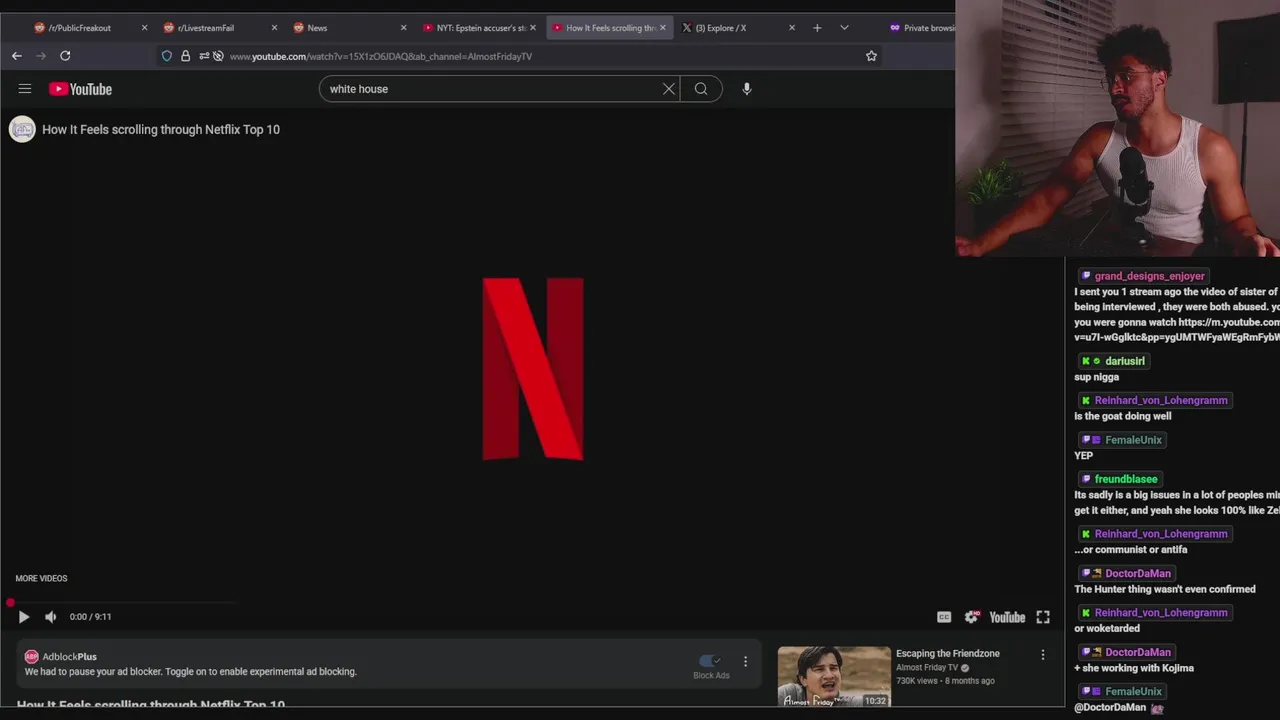Open the player settings gear
The image size is (1280, 720).
click(971, 617)
